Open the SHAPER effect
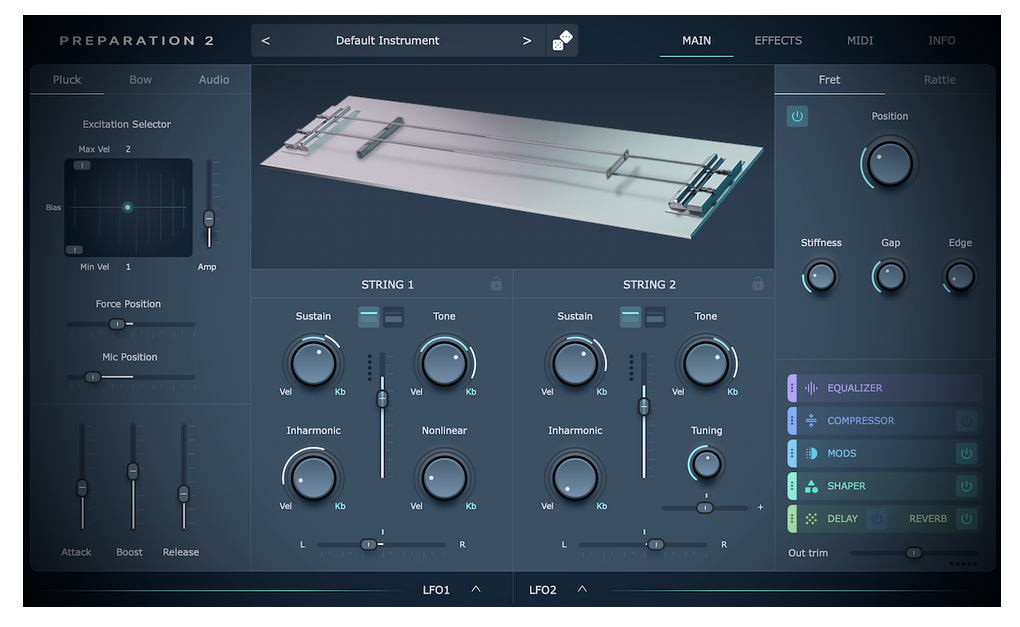1020x627 pixels. (x=846, y=486)
